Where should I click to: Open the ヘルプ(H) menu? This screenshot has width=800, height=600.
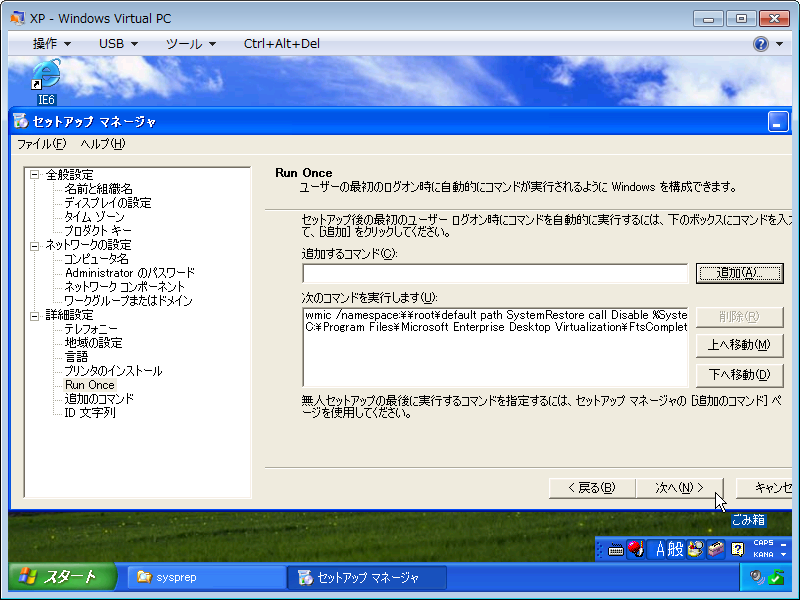pos(103,144)
